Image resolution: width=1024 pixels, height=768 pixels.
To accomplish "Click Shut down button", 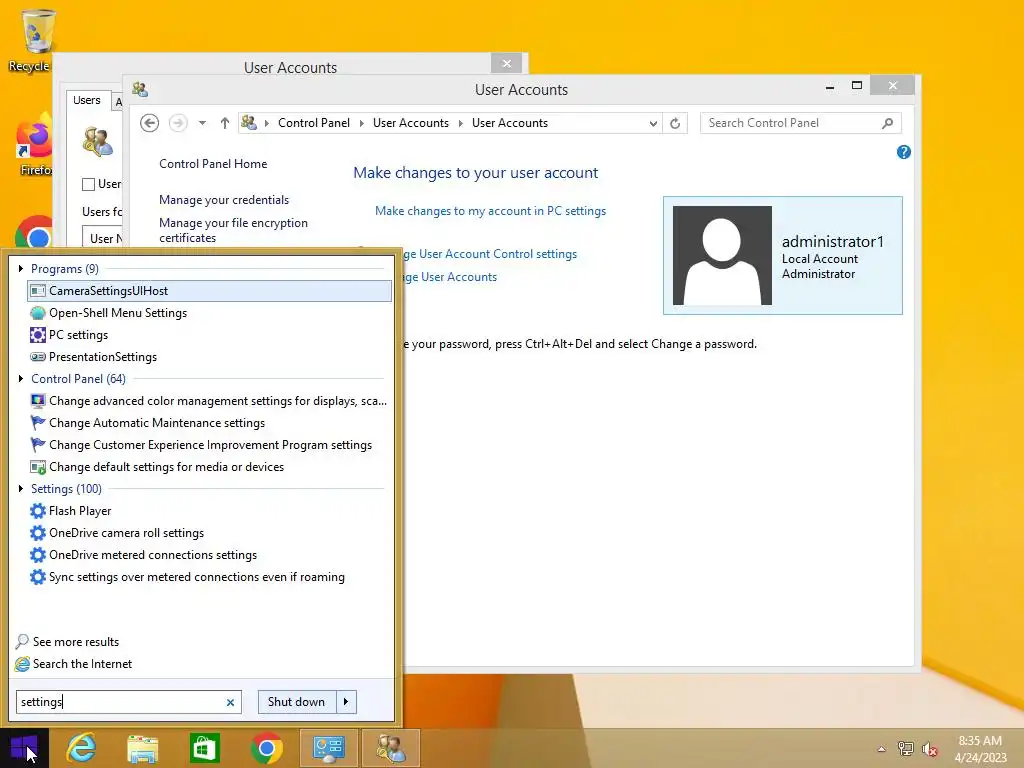I will (x=297, y=702).
